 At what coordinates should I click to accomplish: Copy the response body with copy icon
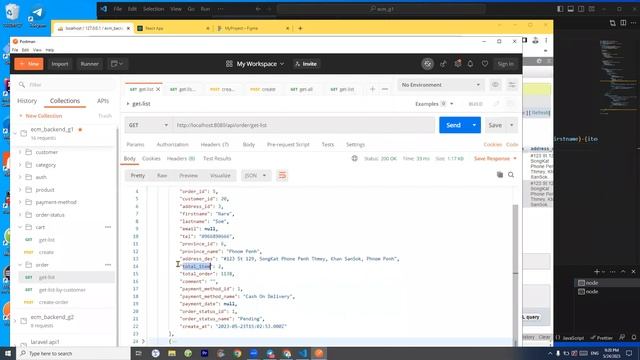coord(500,175)
